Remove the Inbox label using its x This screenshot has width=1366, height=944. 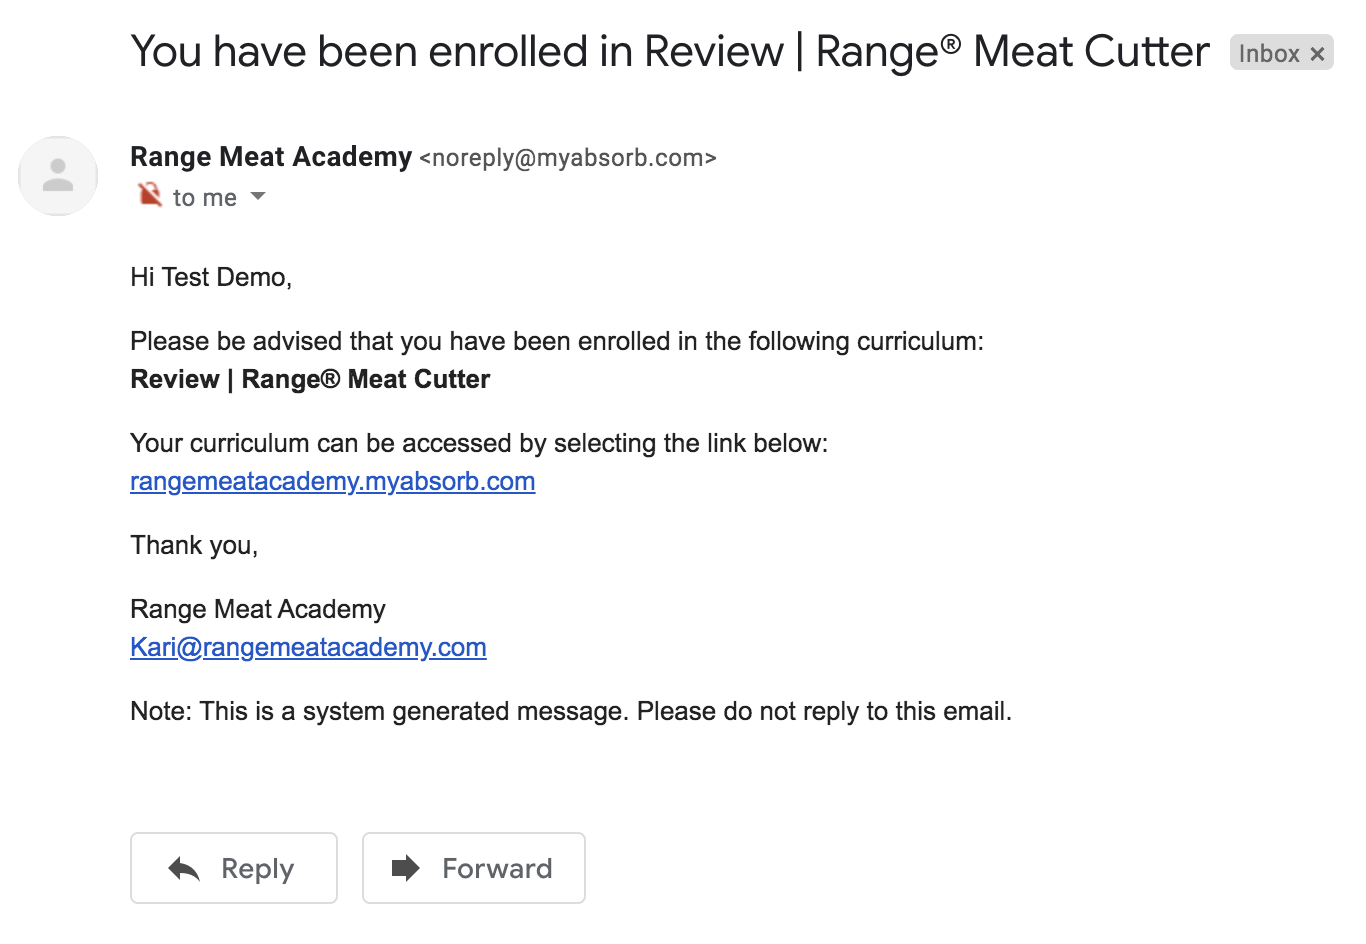point(1318,54)
